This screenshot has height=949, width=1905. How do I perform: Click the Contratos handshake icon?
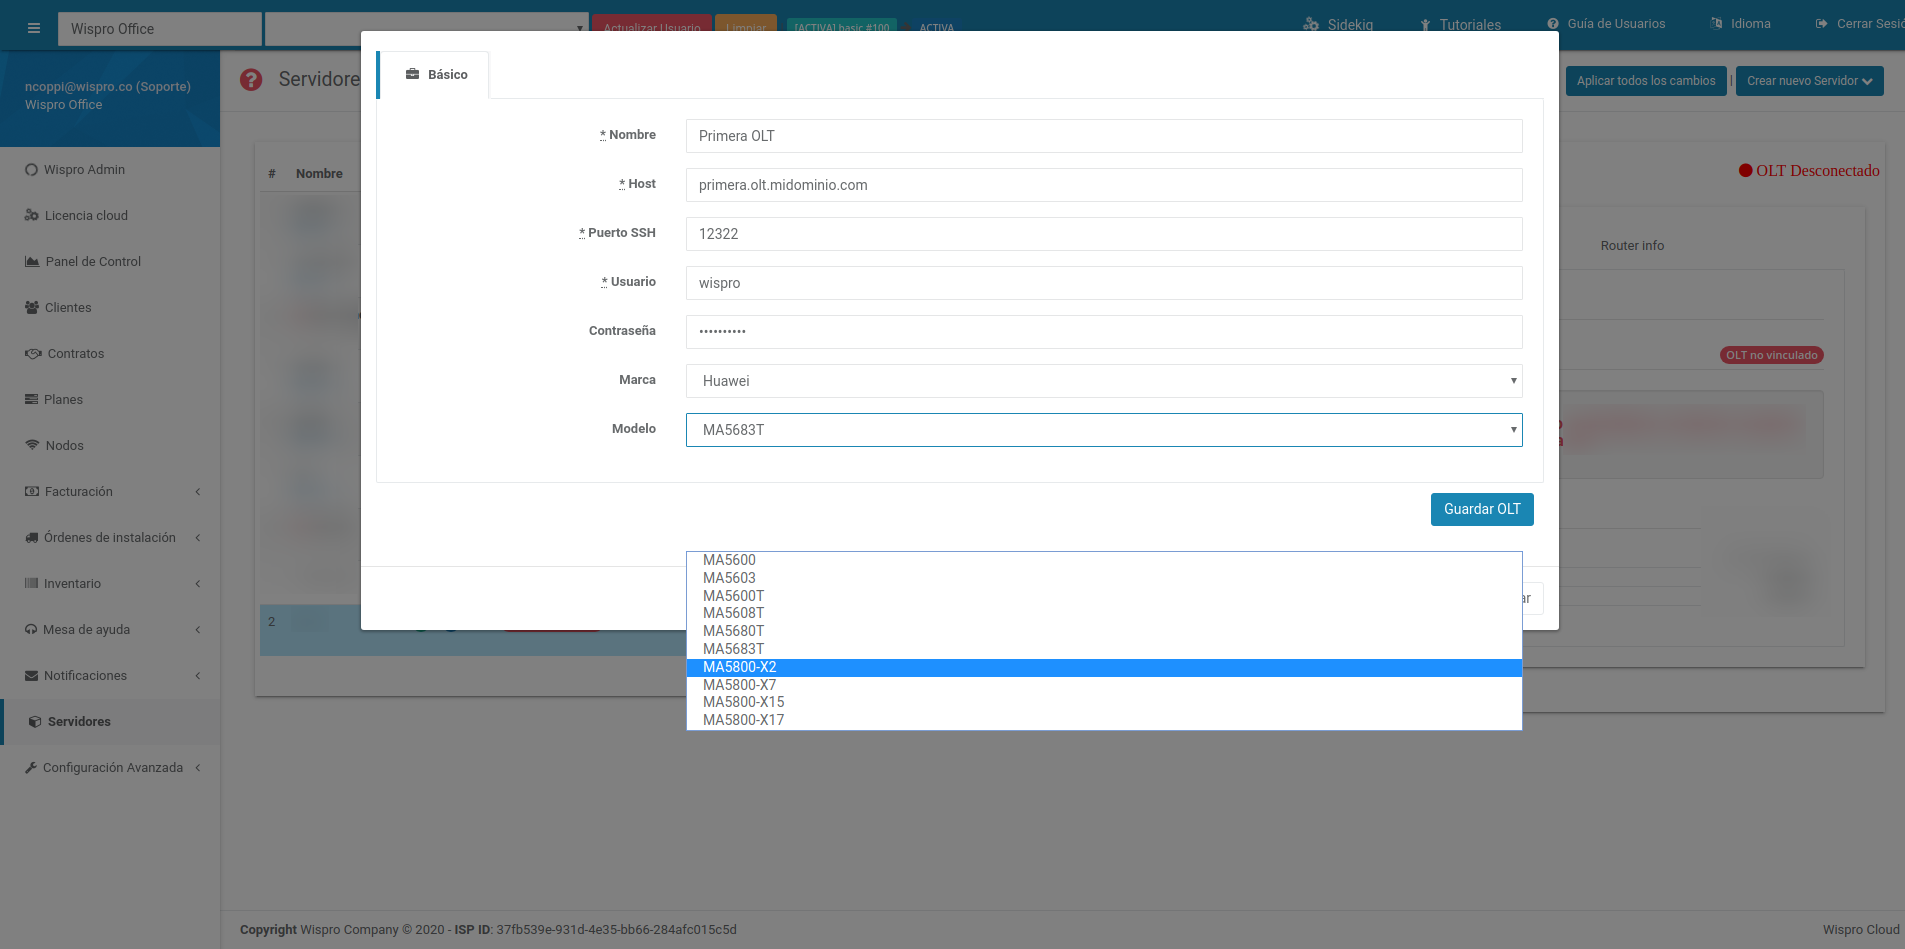(x=33, y=354)
